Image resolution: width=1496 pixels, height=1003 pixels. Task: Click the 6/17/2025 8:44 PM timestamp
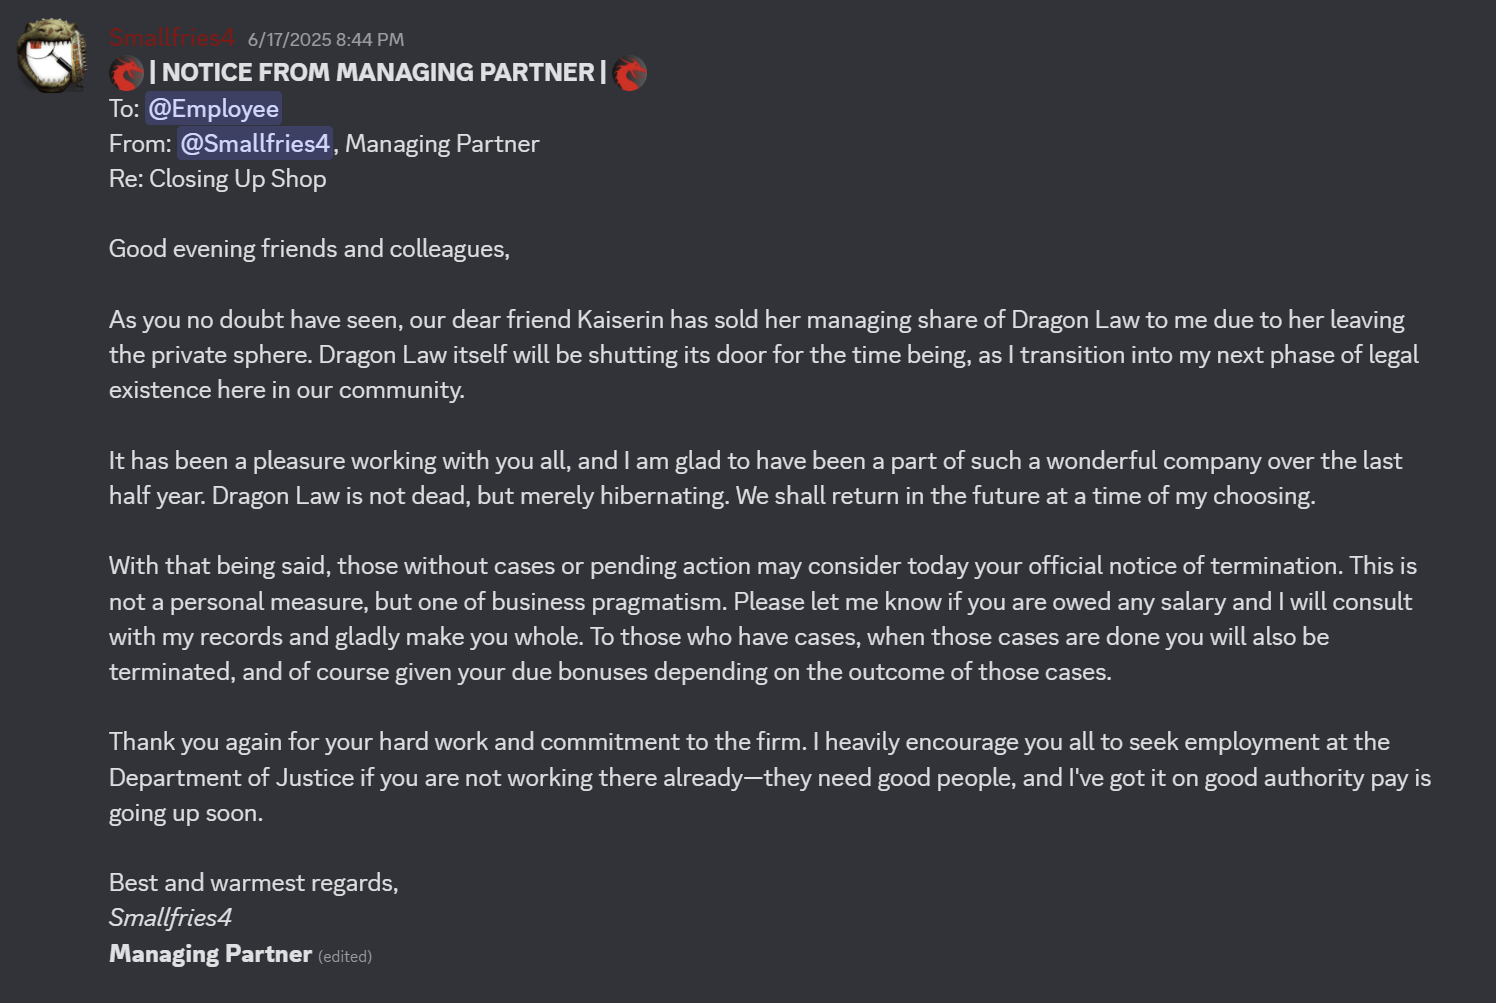point(326,39)
